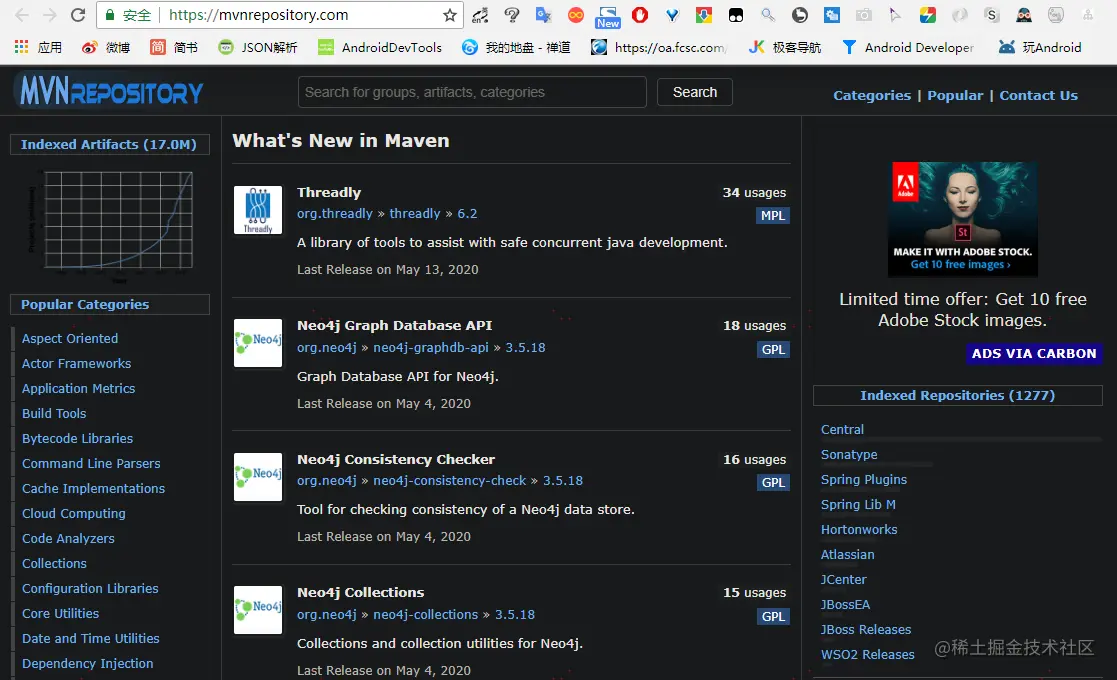Image resolution: width=1117 pixels, height=680 pixels.
Task: Open the Sonatype repository link
Action: pos(849,454)
